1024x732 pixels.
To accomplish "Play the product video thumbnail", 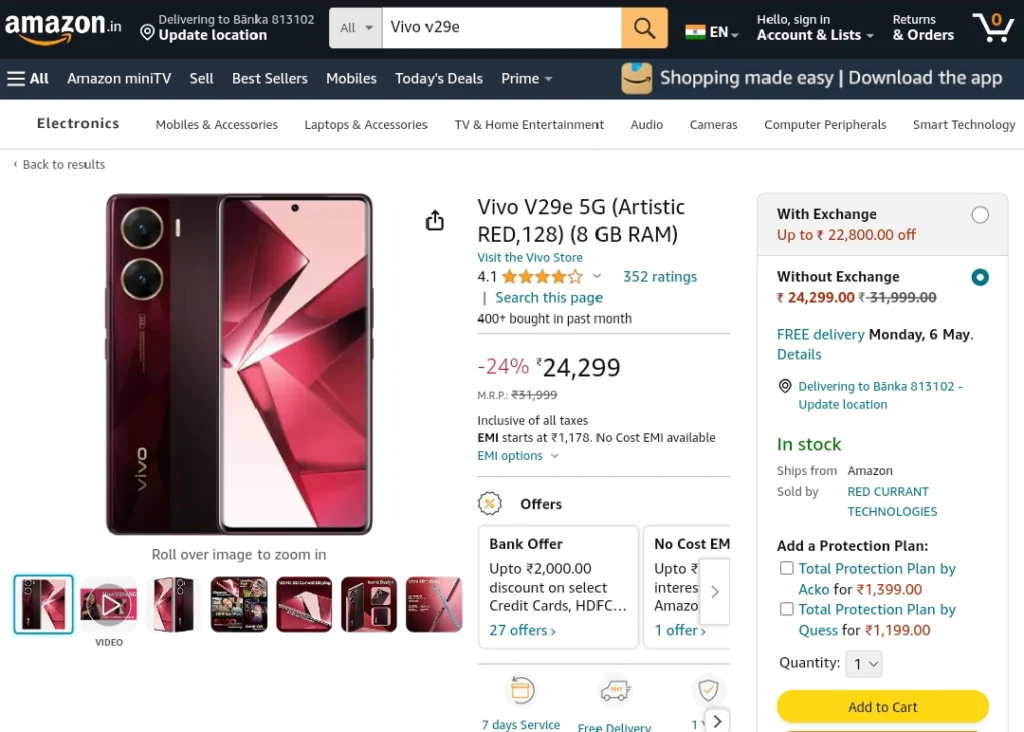I will click(x=108, y=604).
